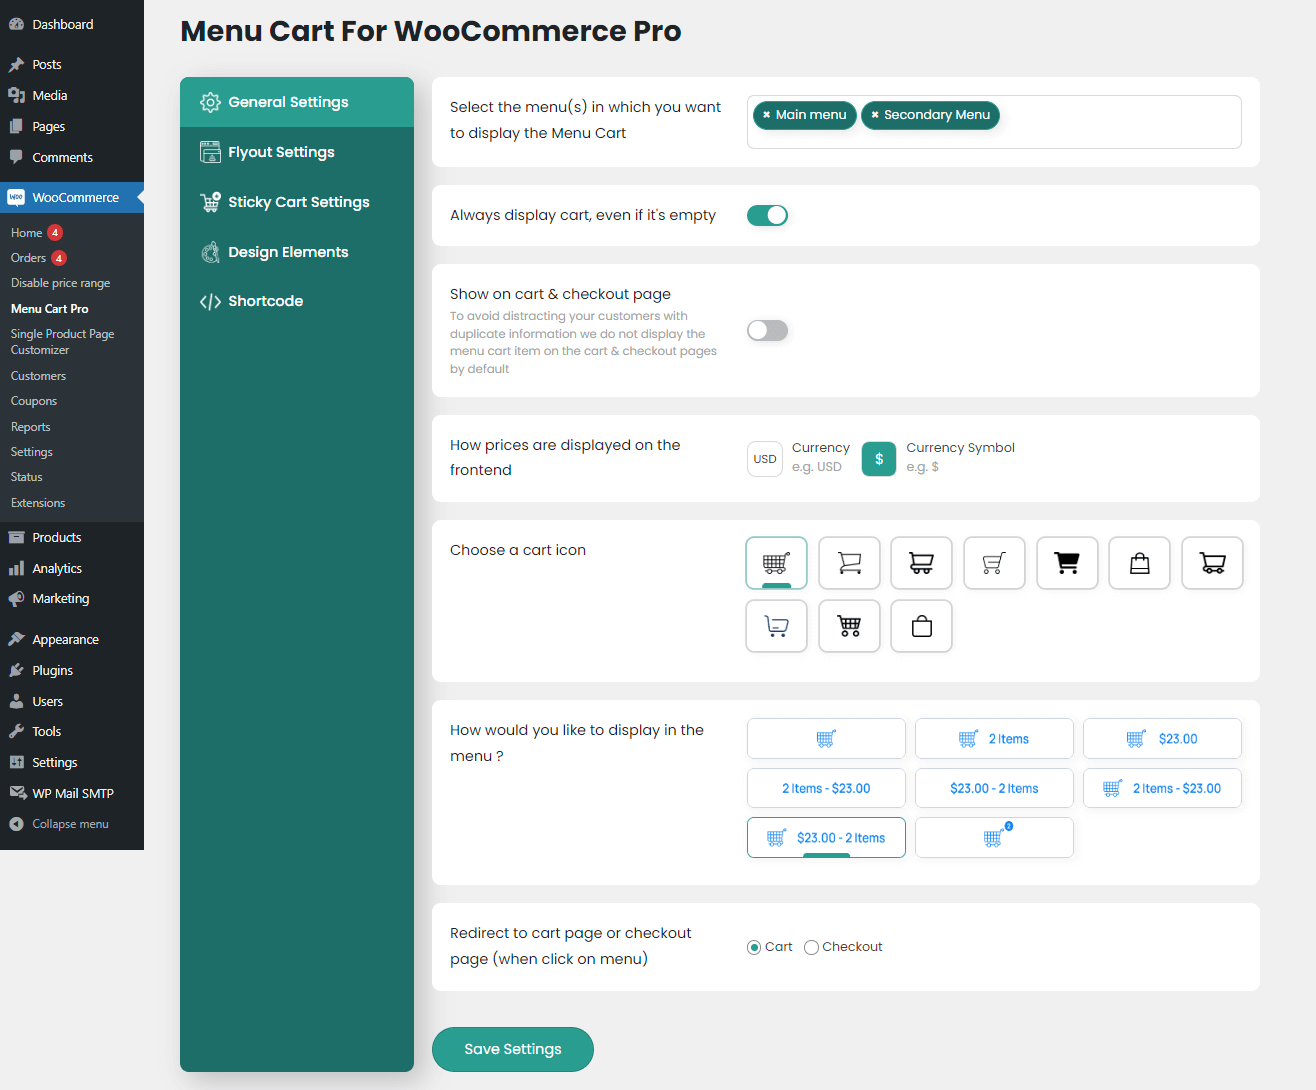
Task: Toggle Always display cart switch off
Action: (767, 215)
